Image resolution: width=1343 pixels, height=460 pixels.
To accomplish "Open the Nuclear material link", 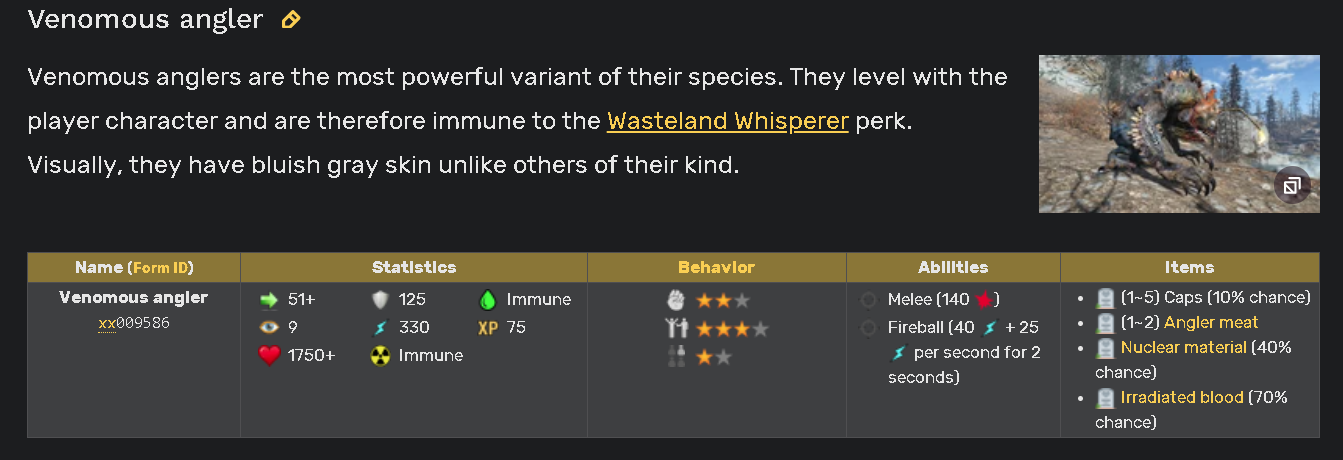I will (1183, 347).
